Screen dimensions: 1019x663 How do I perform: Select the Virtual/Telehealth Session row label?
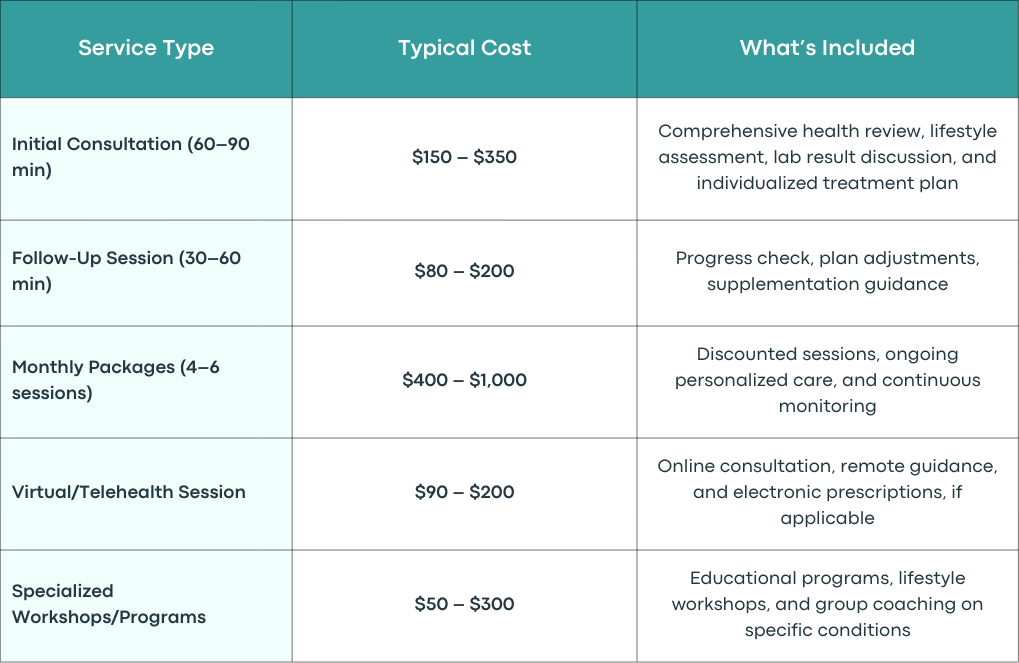[129, 492]
